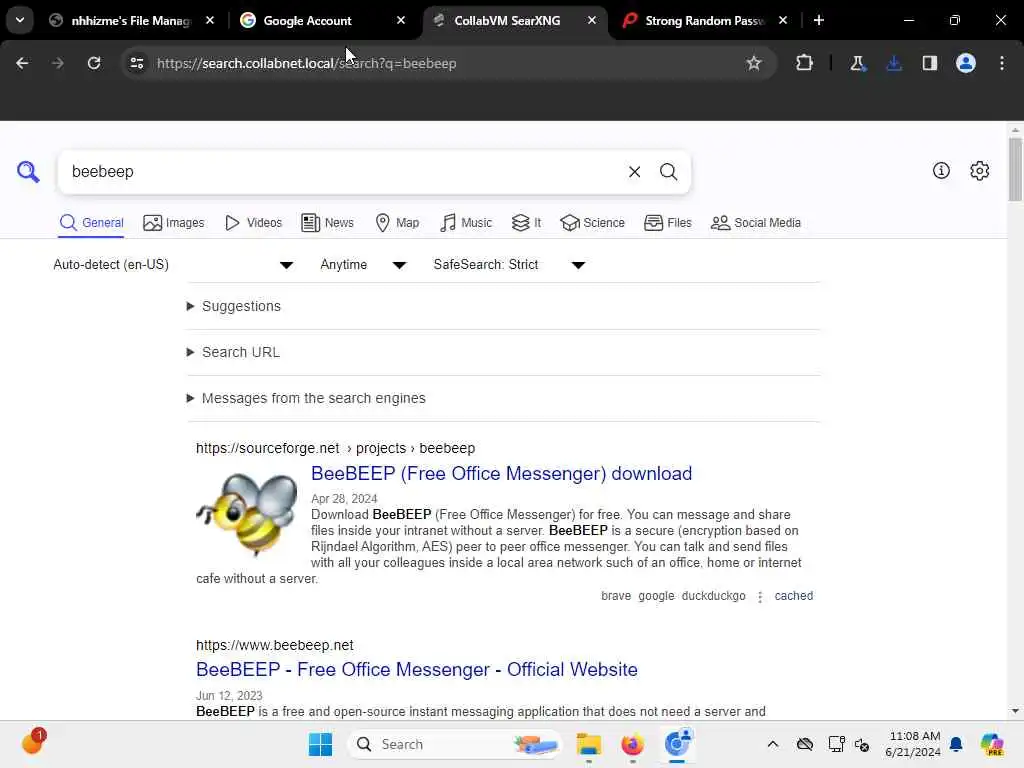The width and height of the screenshot is (1024, 768).
Task: Click the browser address bar URL
Action: [307, 63]
